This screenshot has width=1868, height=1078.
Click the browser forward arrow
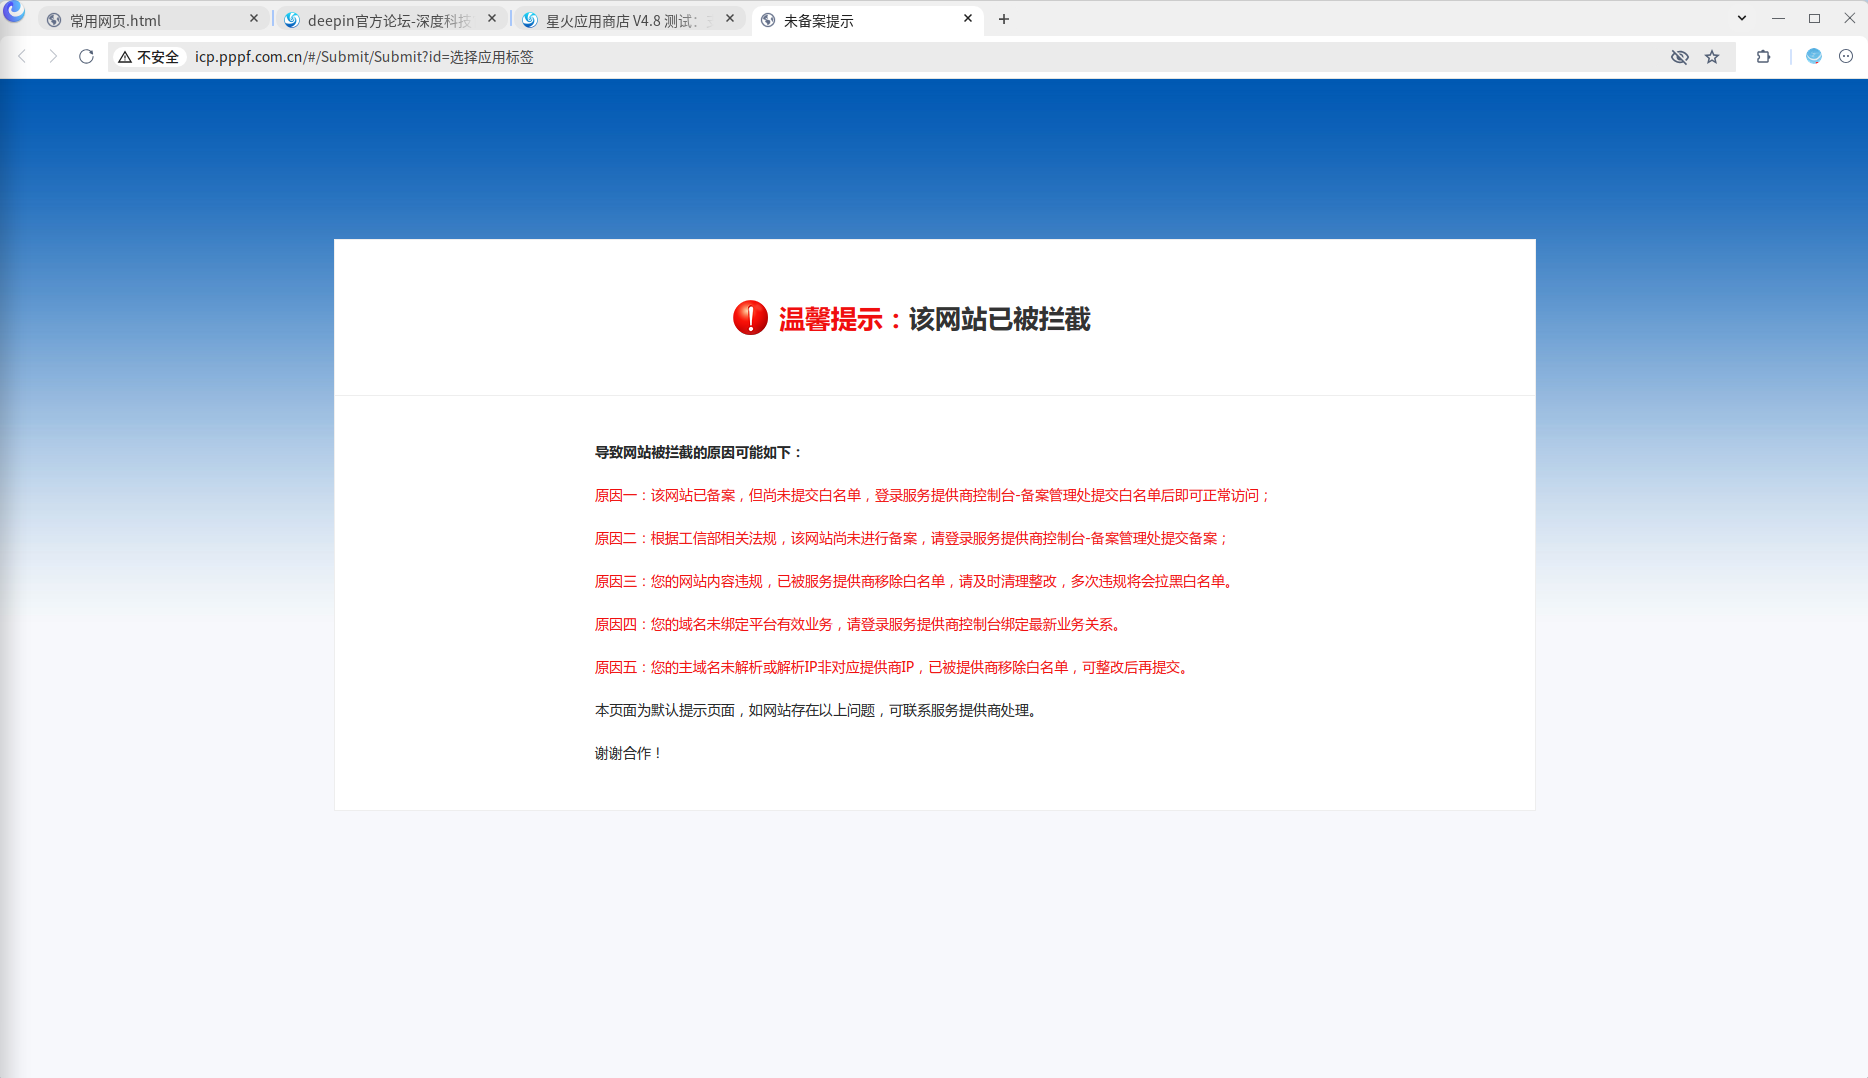(x=54, y=57)
